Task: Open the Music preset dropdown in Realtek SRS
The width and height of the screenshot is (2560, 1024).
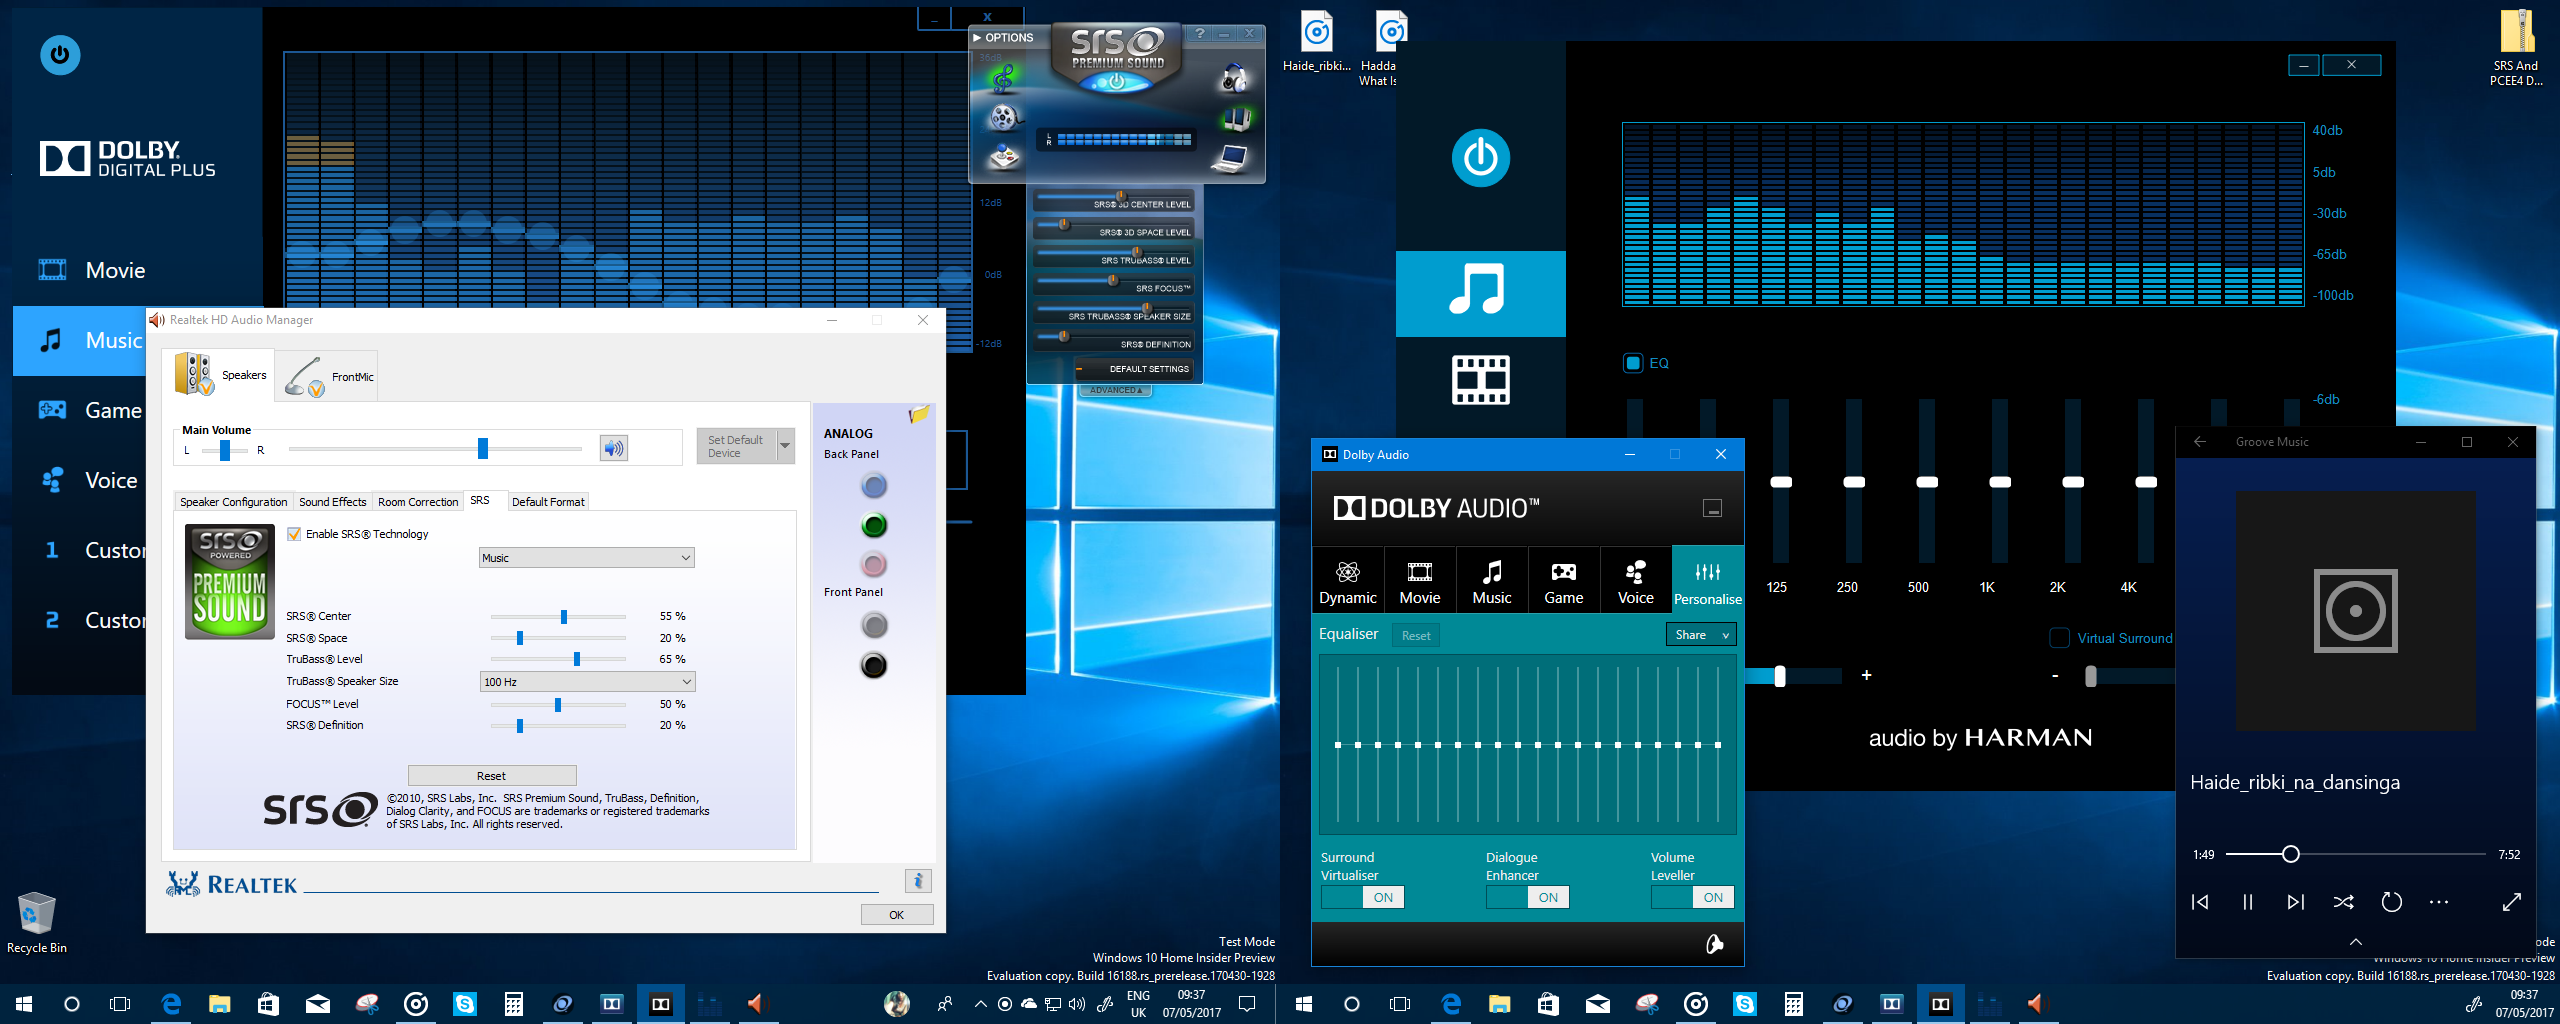Action: point(587,558)
